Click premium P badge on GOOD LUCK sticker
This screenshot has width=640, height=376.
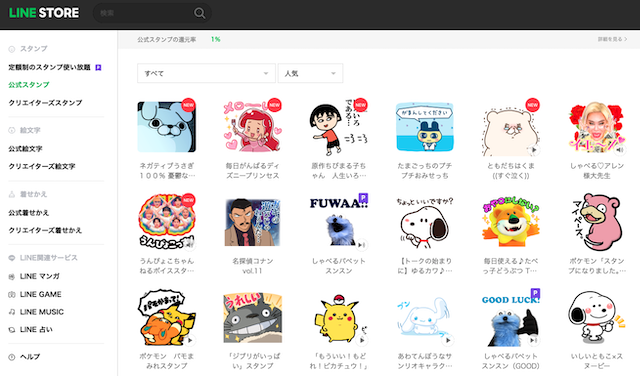click(x=536, y=293)
